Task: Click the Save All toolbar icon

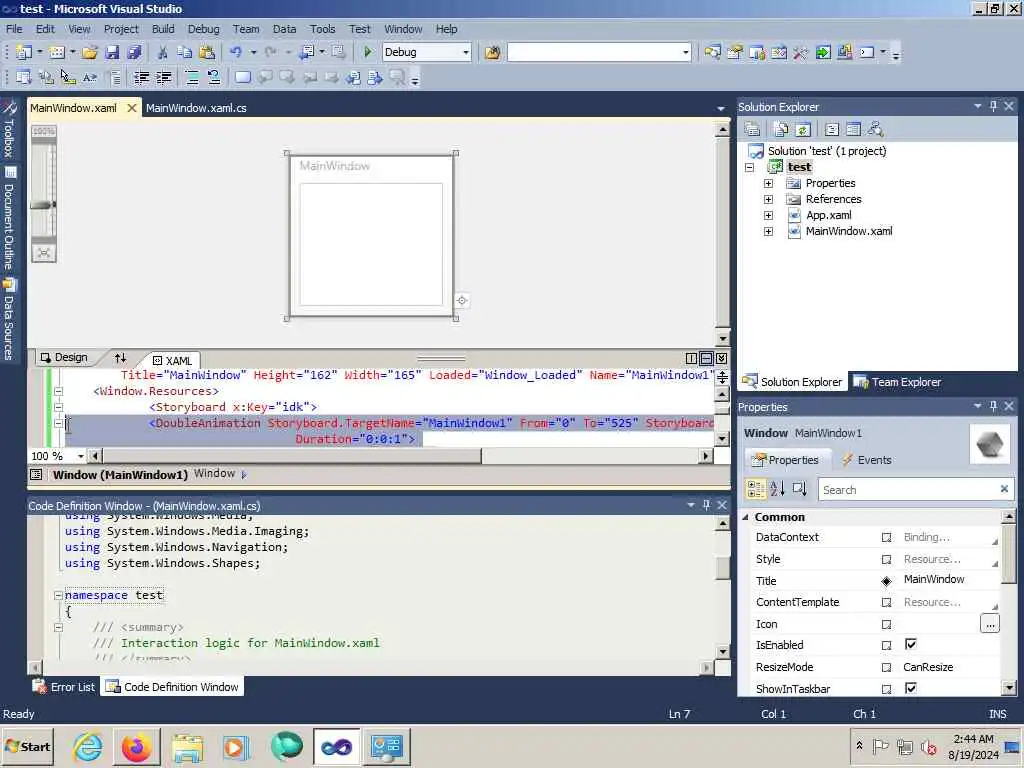Action: click(x=135, y=52)
